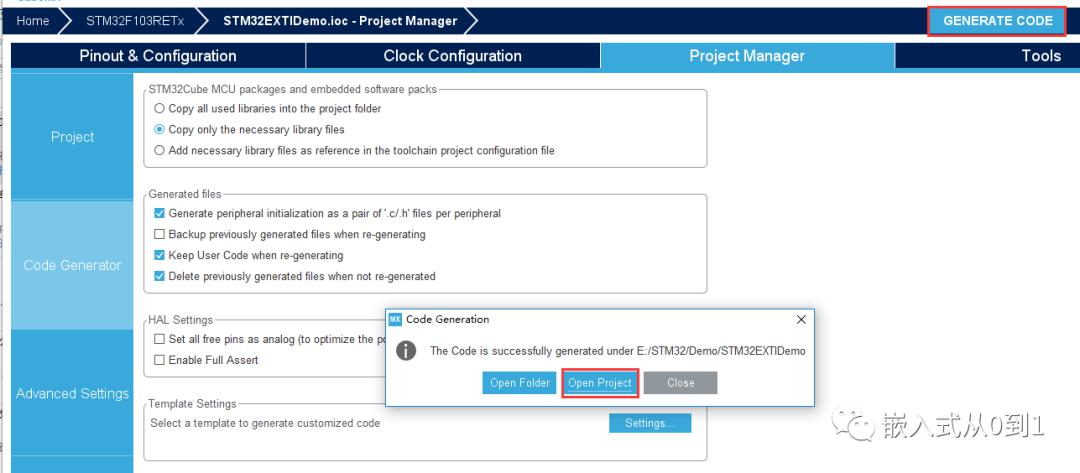Image resolution: width=1080 pixels, height=473 pixels.
Task: Switch to Pinout & Configuration tab
Action: tap(158, 56)
